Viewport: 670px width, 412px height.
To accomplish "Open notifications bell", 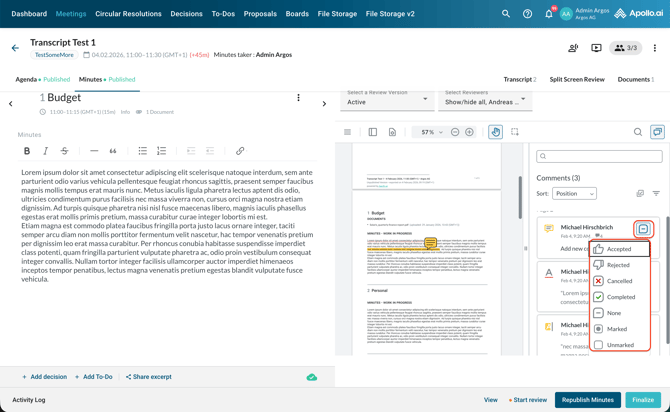I will (x=548, y=14).
